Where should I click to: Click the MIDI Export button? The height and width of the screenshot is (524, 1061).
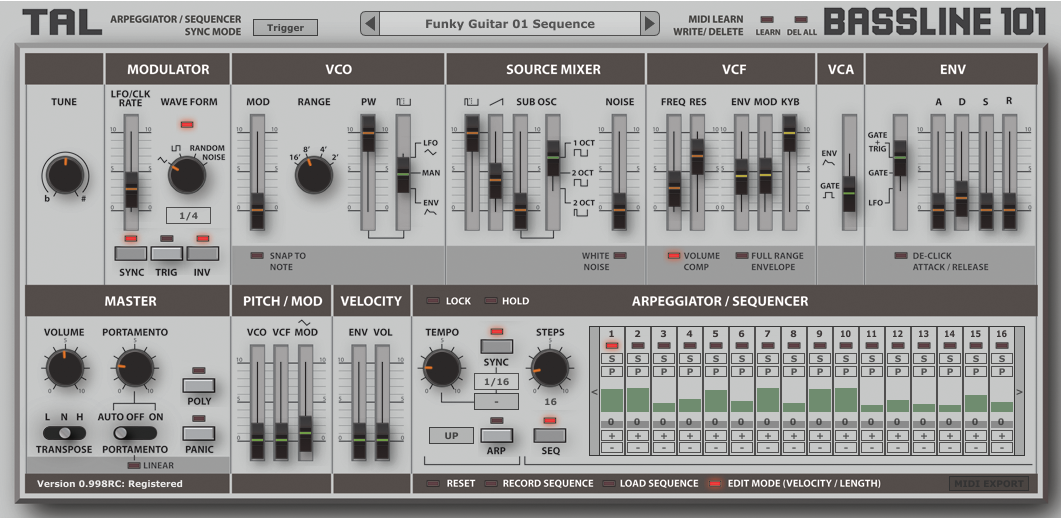[x=987, y=484]
